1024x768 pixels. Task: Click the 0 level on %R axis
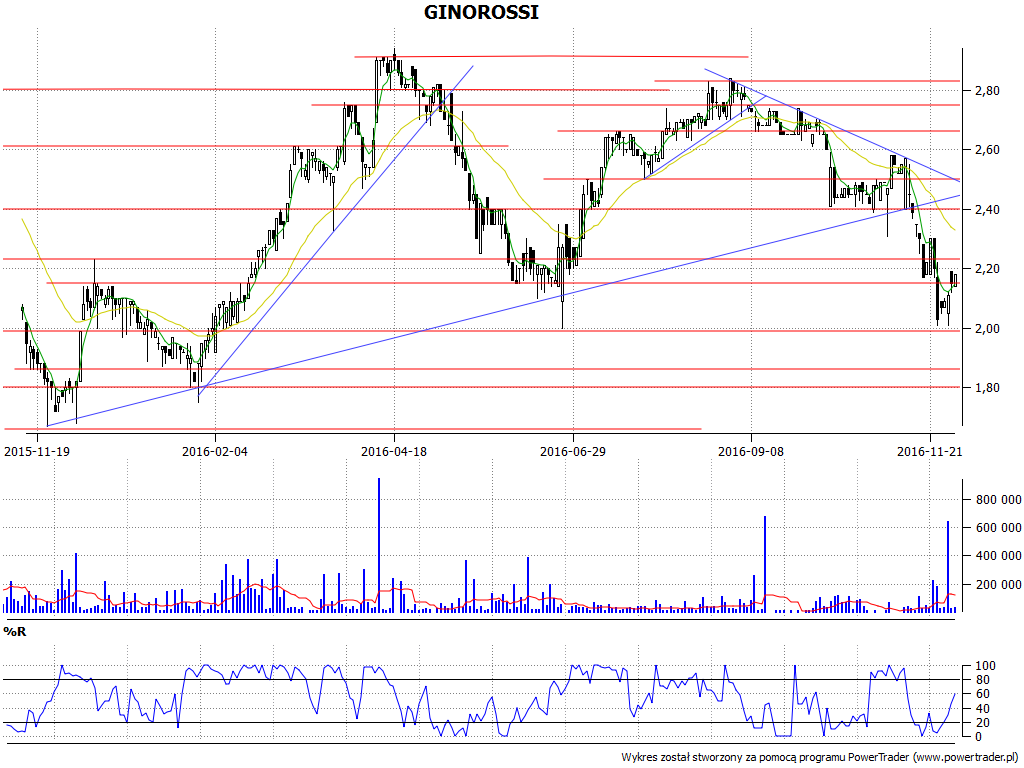[978, 737]
